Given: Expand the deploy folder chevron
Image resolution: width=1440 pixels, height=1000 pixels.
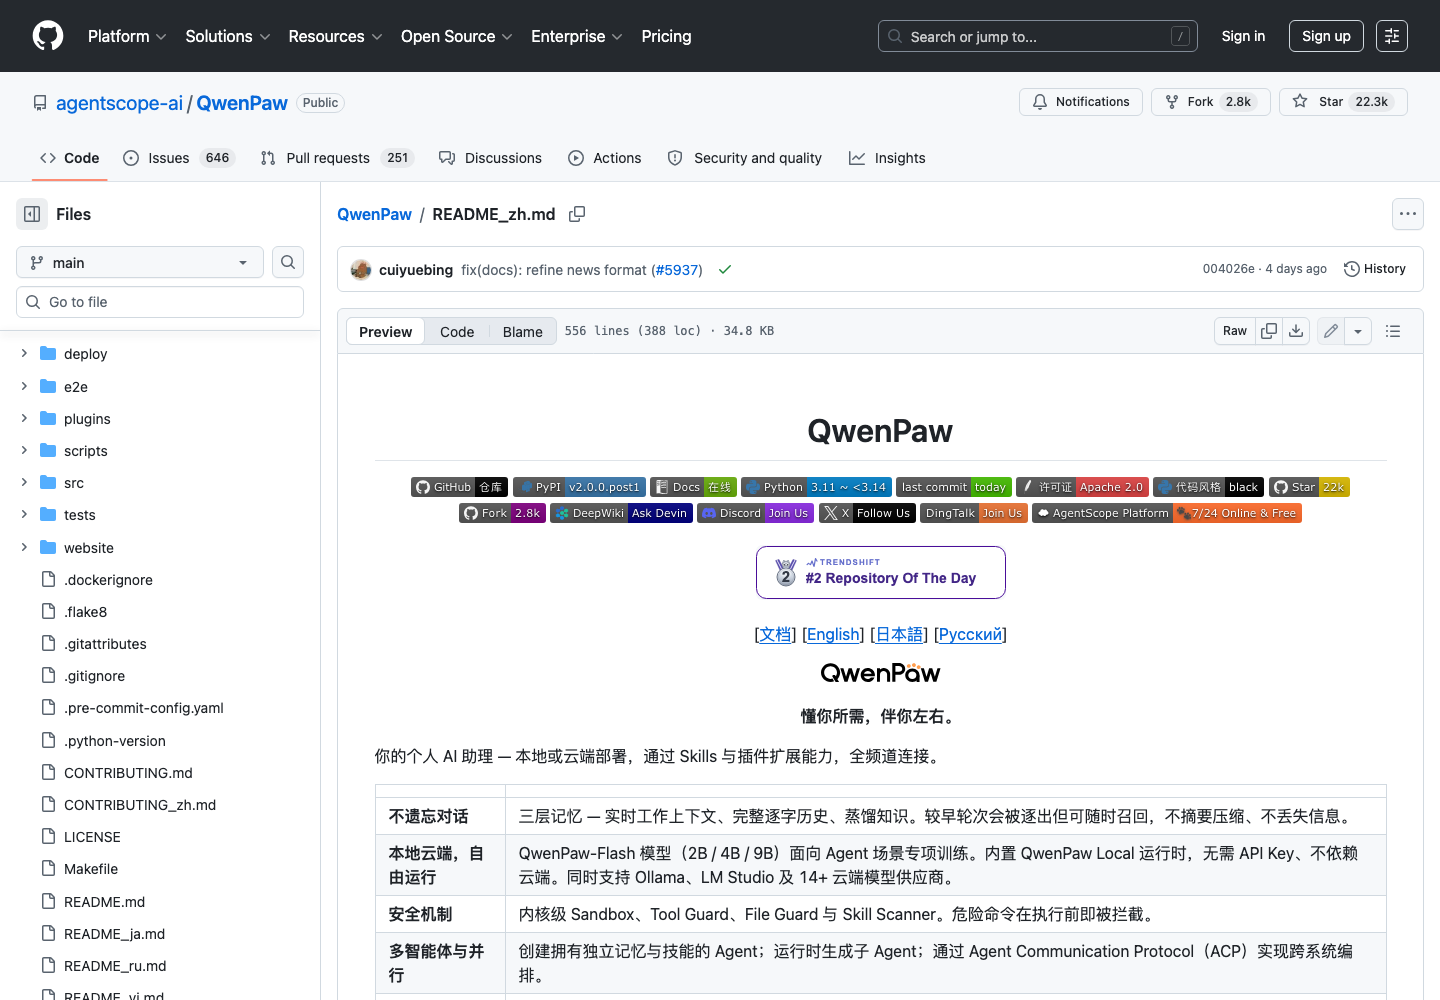Looking at the screenshot, I should point(24,353).
